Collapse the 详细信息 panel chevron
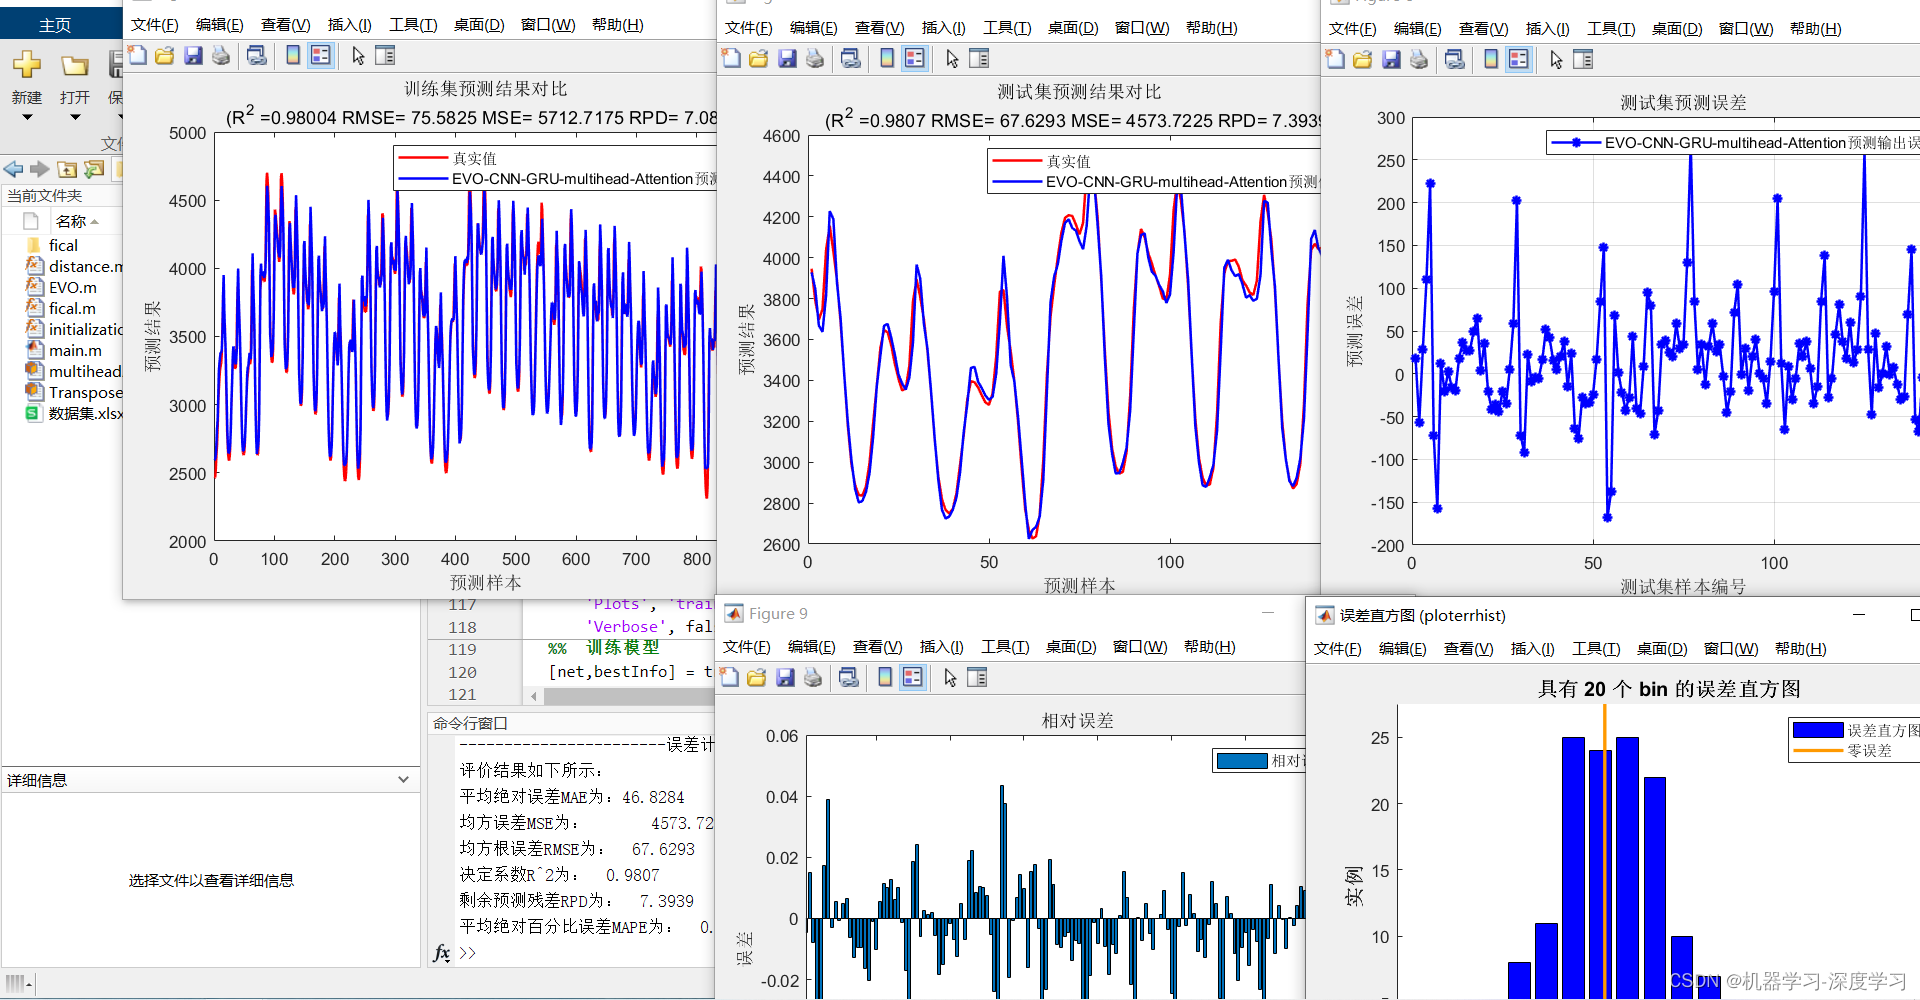Screen dimensions: 1920x1000 403,779
